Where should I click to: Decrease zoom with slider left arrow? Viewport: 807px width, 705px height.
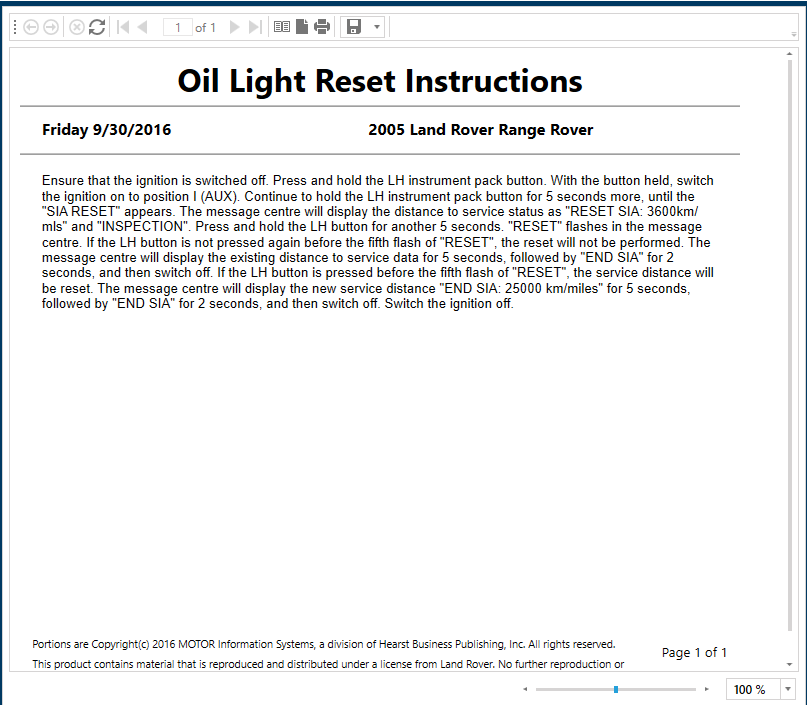(525, 689)
